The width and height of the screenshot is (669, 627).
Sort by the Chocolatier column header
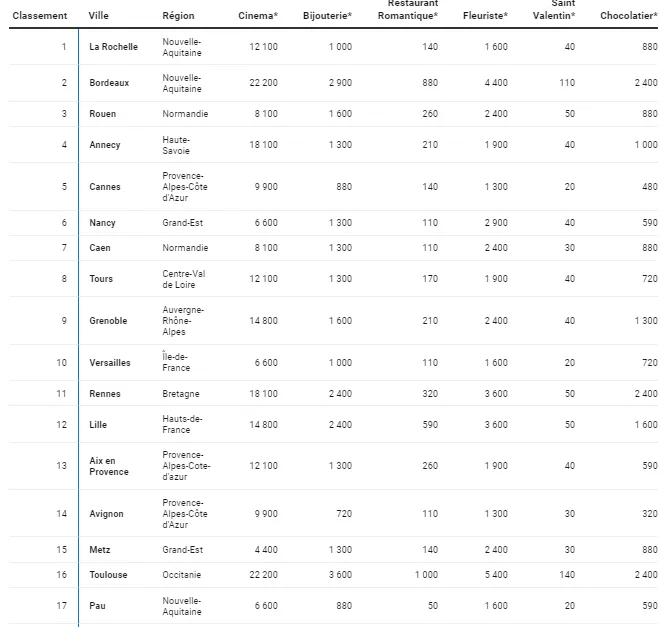click(628, 16)
